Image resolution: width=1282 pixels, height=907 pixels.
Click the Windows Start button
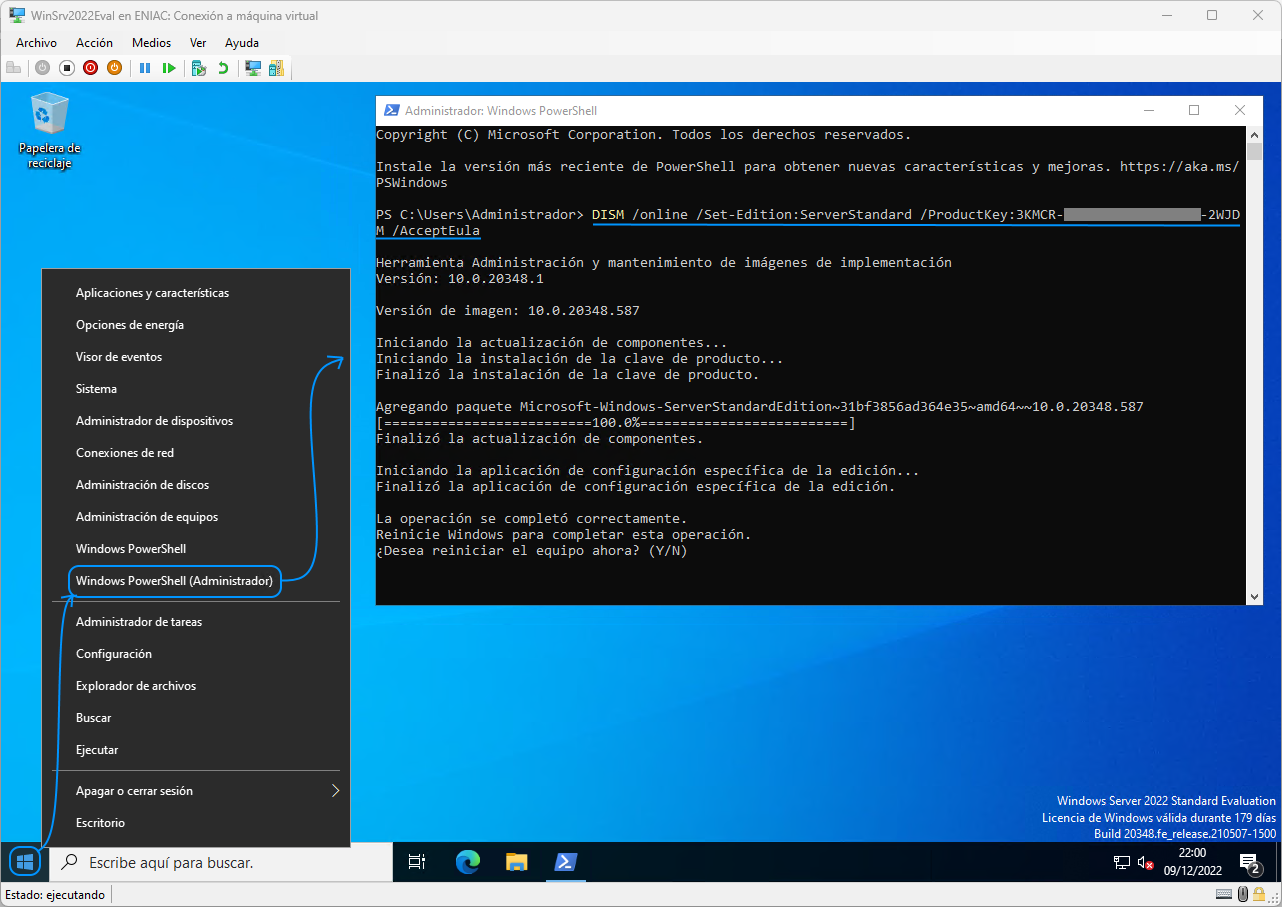pyautogui.click(x=25, y=861)
